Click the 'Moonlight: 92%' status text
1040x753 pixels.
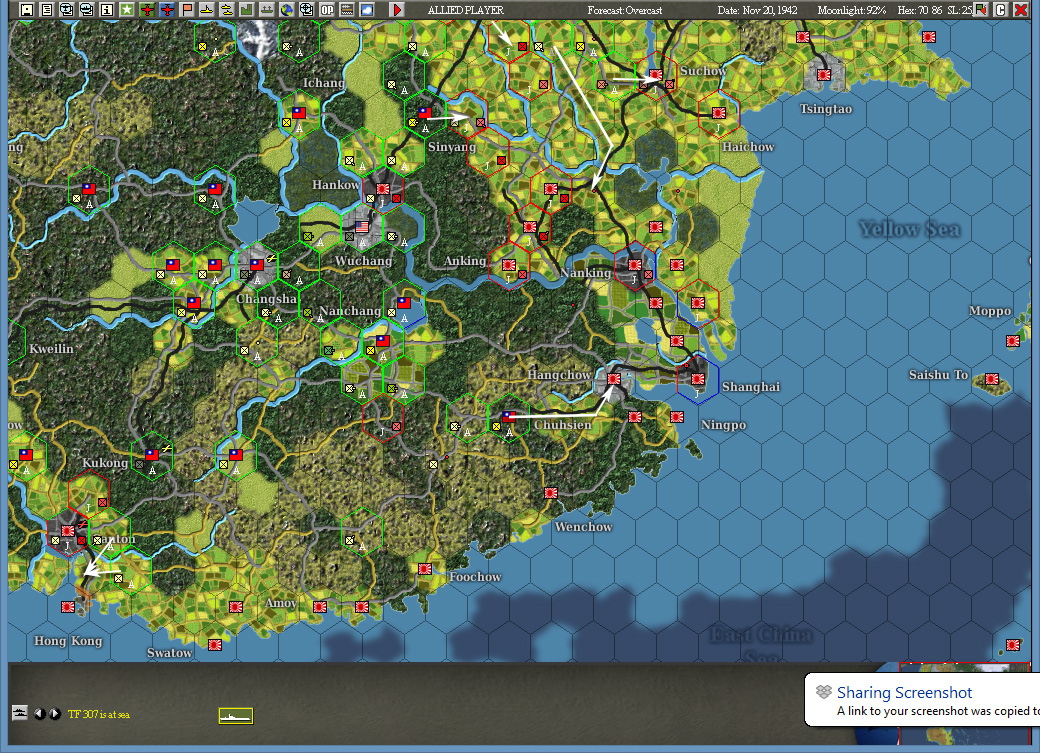tap(852, 10)
